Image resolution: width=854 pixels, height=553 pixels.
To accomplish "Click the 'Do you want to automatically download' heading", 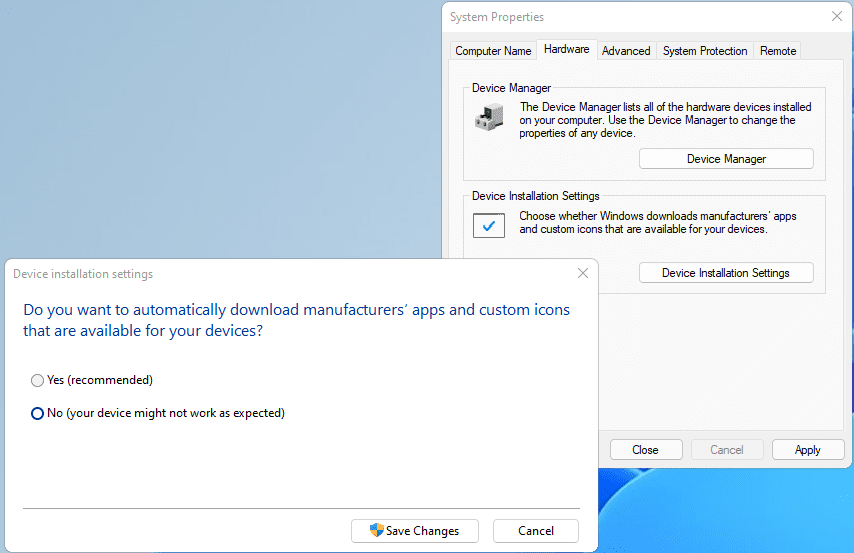I will coord(296,320).
